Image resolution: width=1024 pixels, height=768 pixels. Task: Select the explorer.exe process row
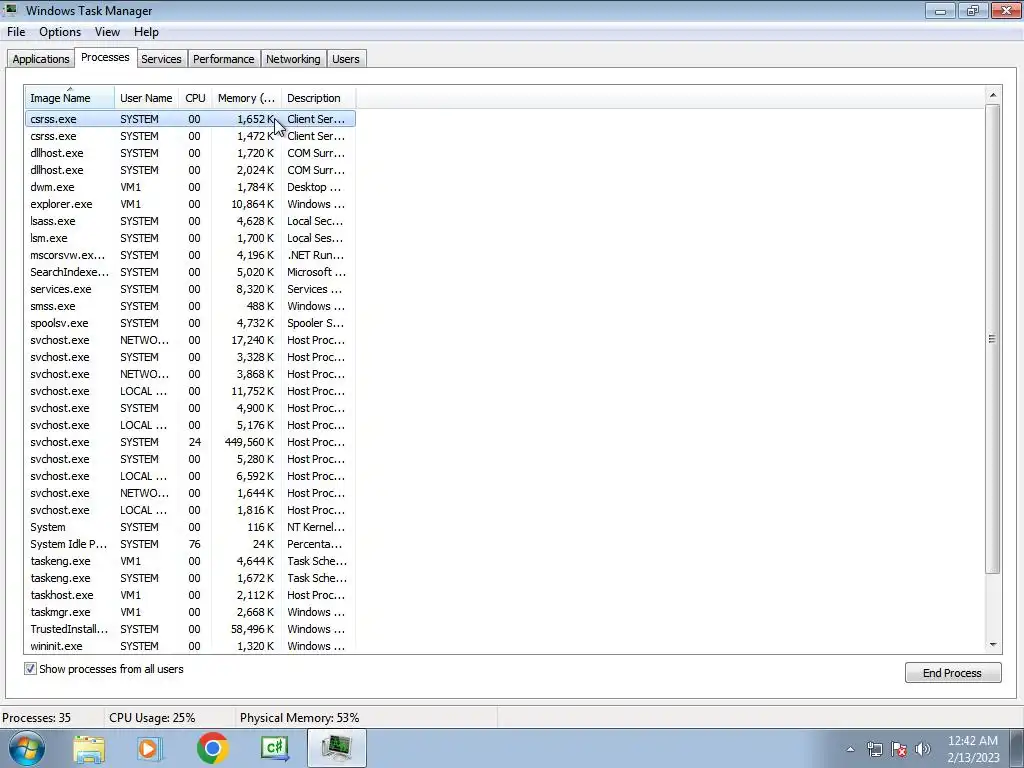tap(190, 204)
